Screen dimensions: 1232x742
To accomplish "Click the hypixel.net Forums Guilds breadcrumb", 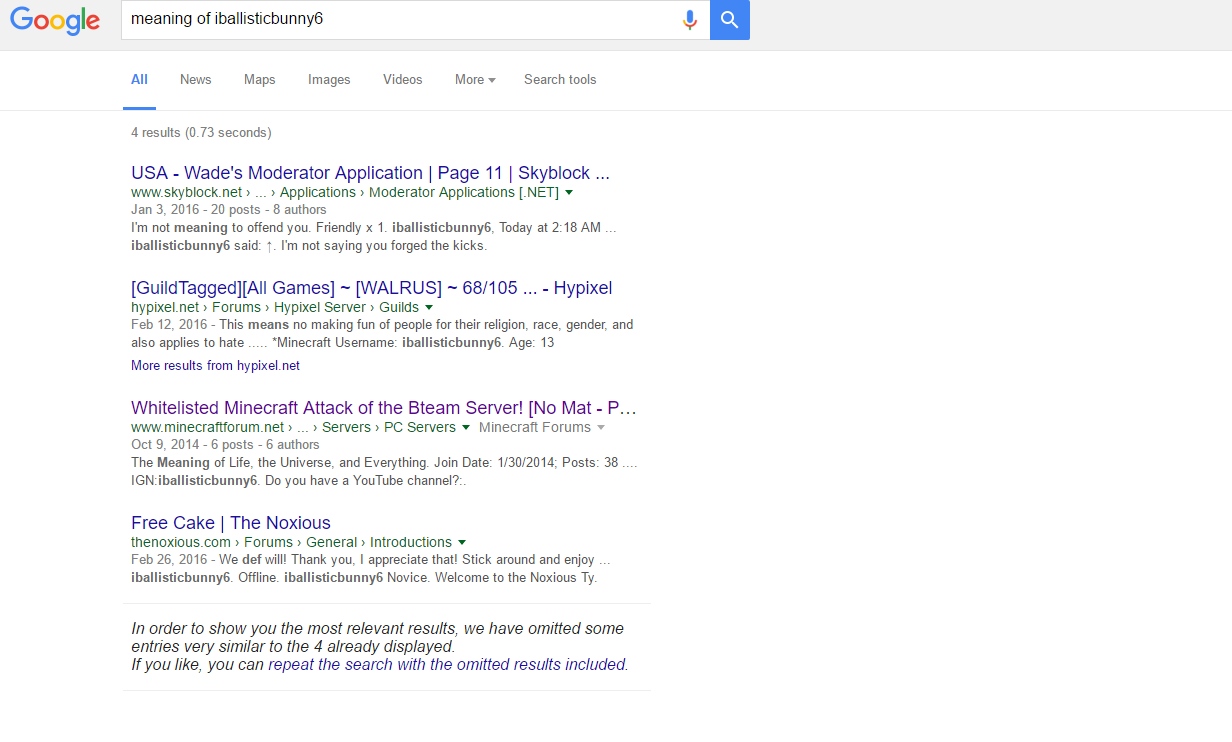I will click(275, 307).
